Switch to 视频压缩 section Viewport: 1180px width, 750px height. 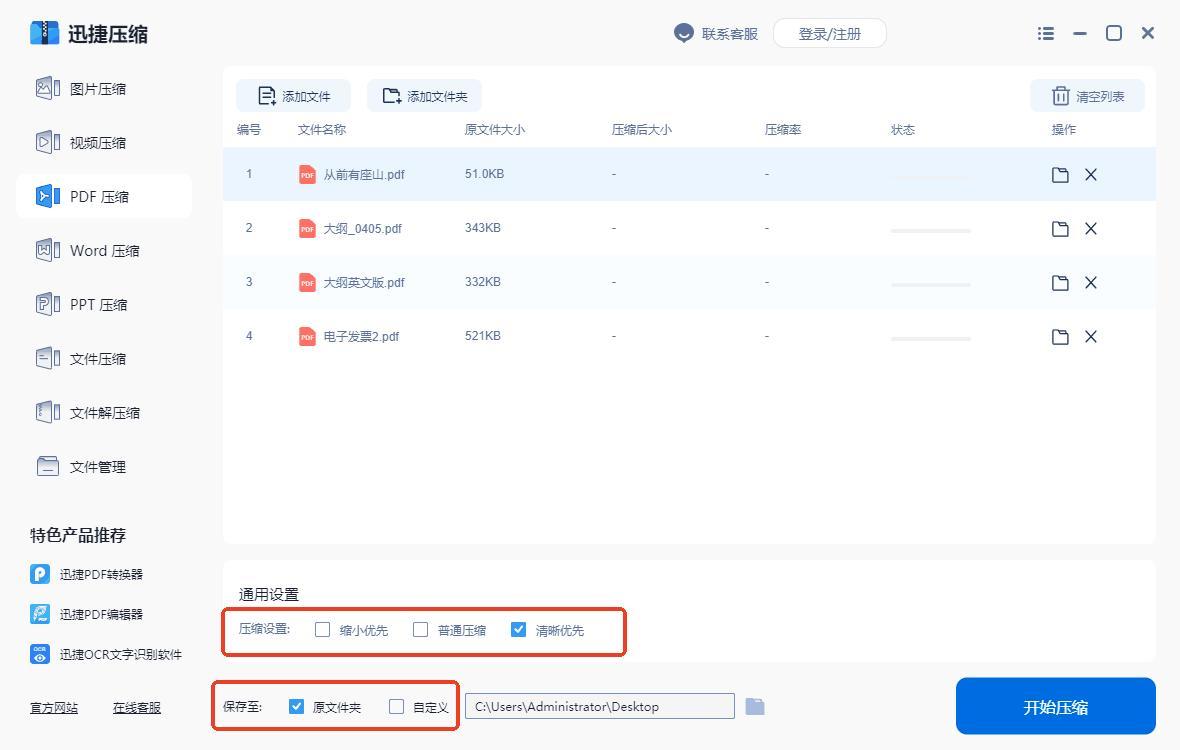[x=98, y=143]
